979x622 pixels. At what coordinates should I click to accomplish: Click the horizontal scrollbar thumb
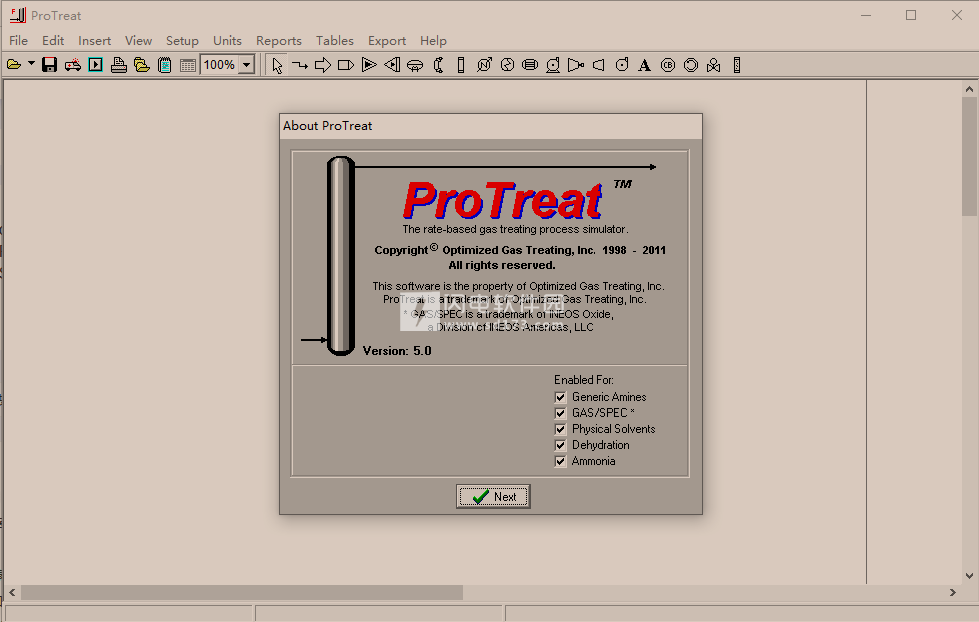pyautogui.click(x=242, y=592)
